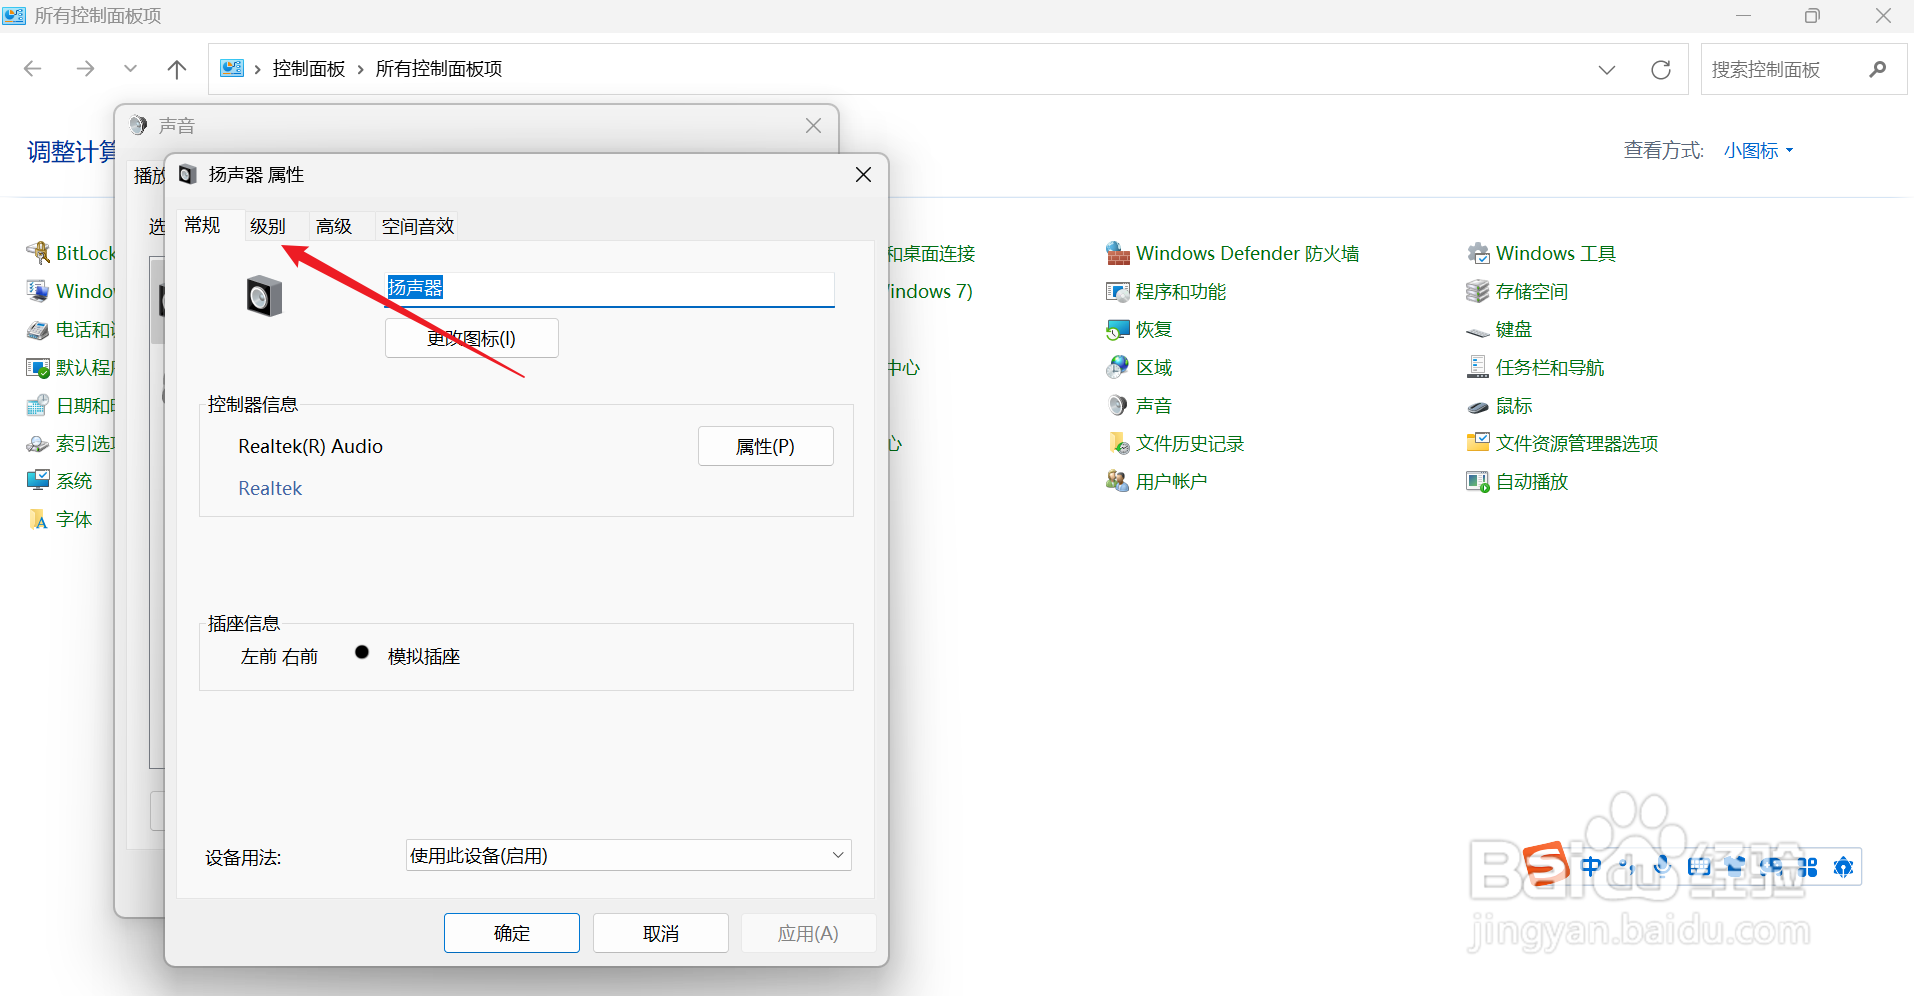
Task: Click 更改图标 button
Action: [x=472, y=338]
